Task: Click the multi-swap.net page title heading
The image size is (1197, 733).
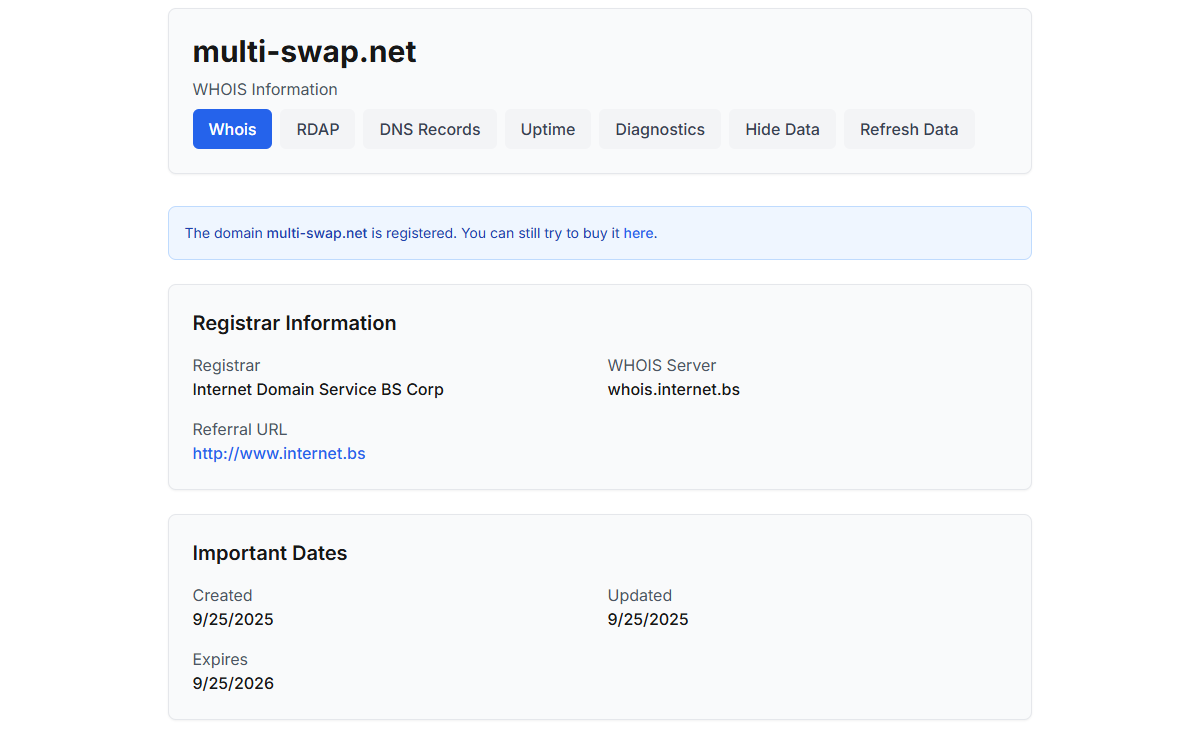Action: (304, 52)
